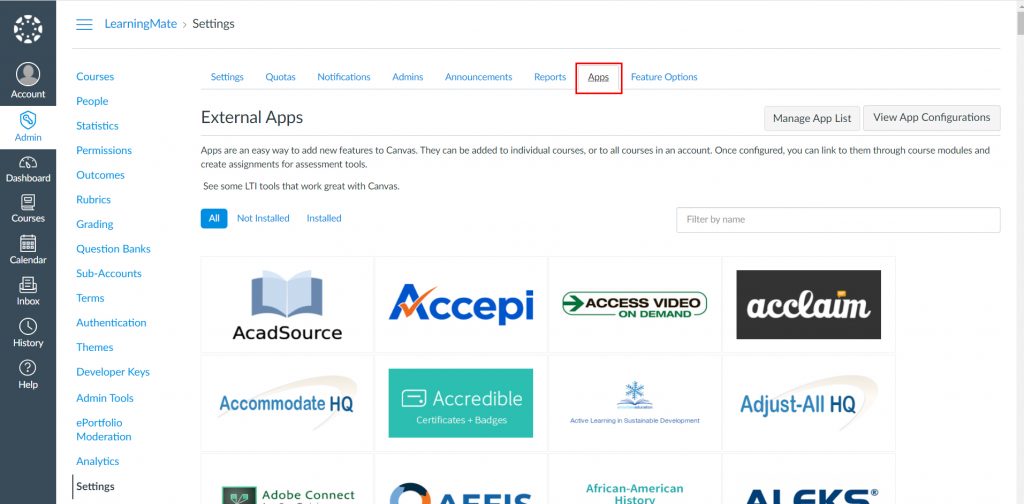Viewport: 1024px width, 504px height.
Task: Open the Terms link
Action: (90, 298)
